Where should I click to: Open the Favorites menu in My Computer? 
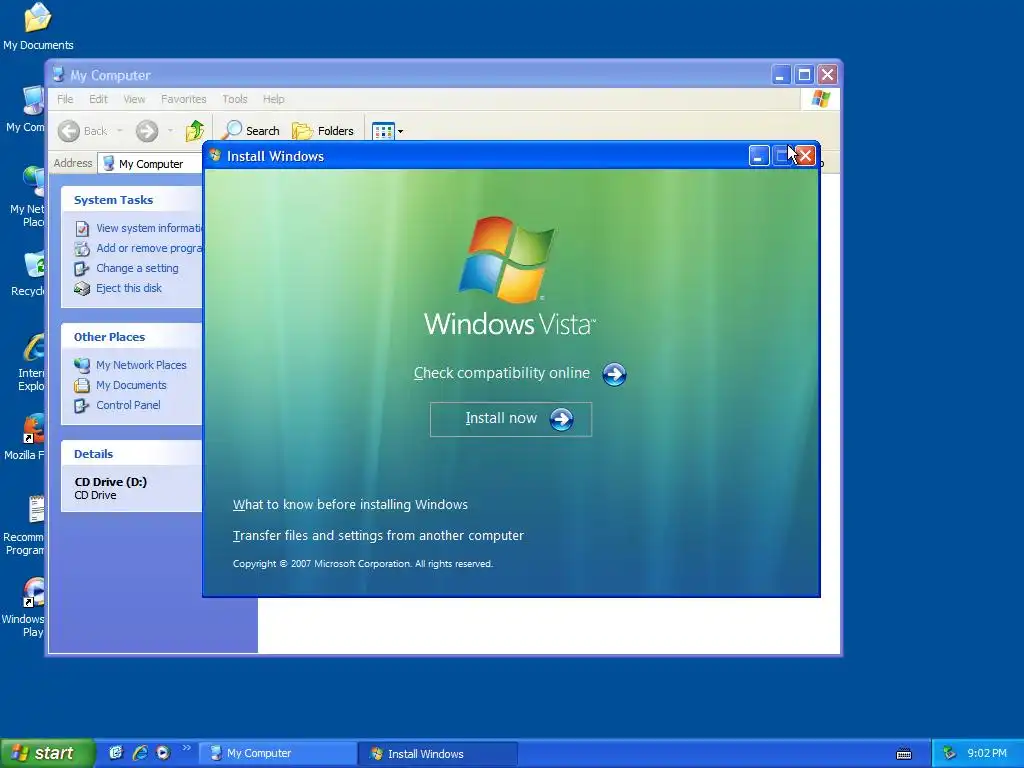point(184,99)
